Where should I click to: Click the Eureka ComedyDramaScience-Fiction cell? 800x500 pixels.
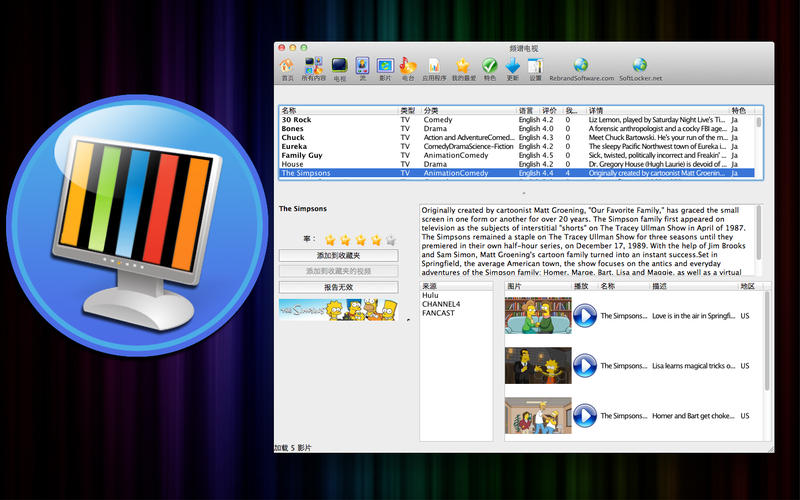[x=468, y=146]
